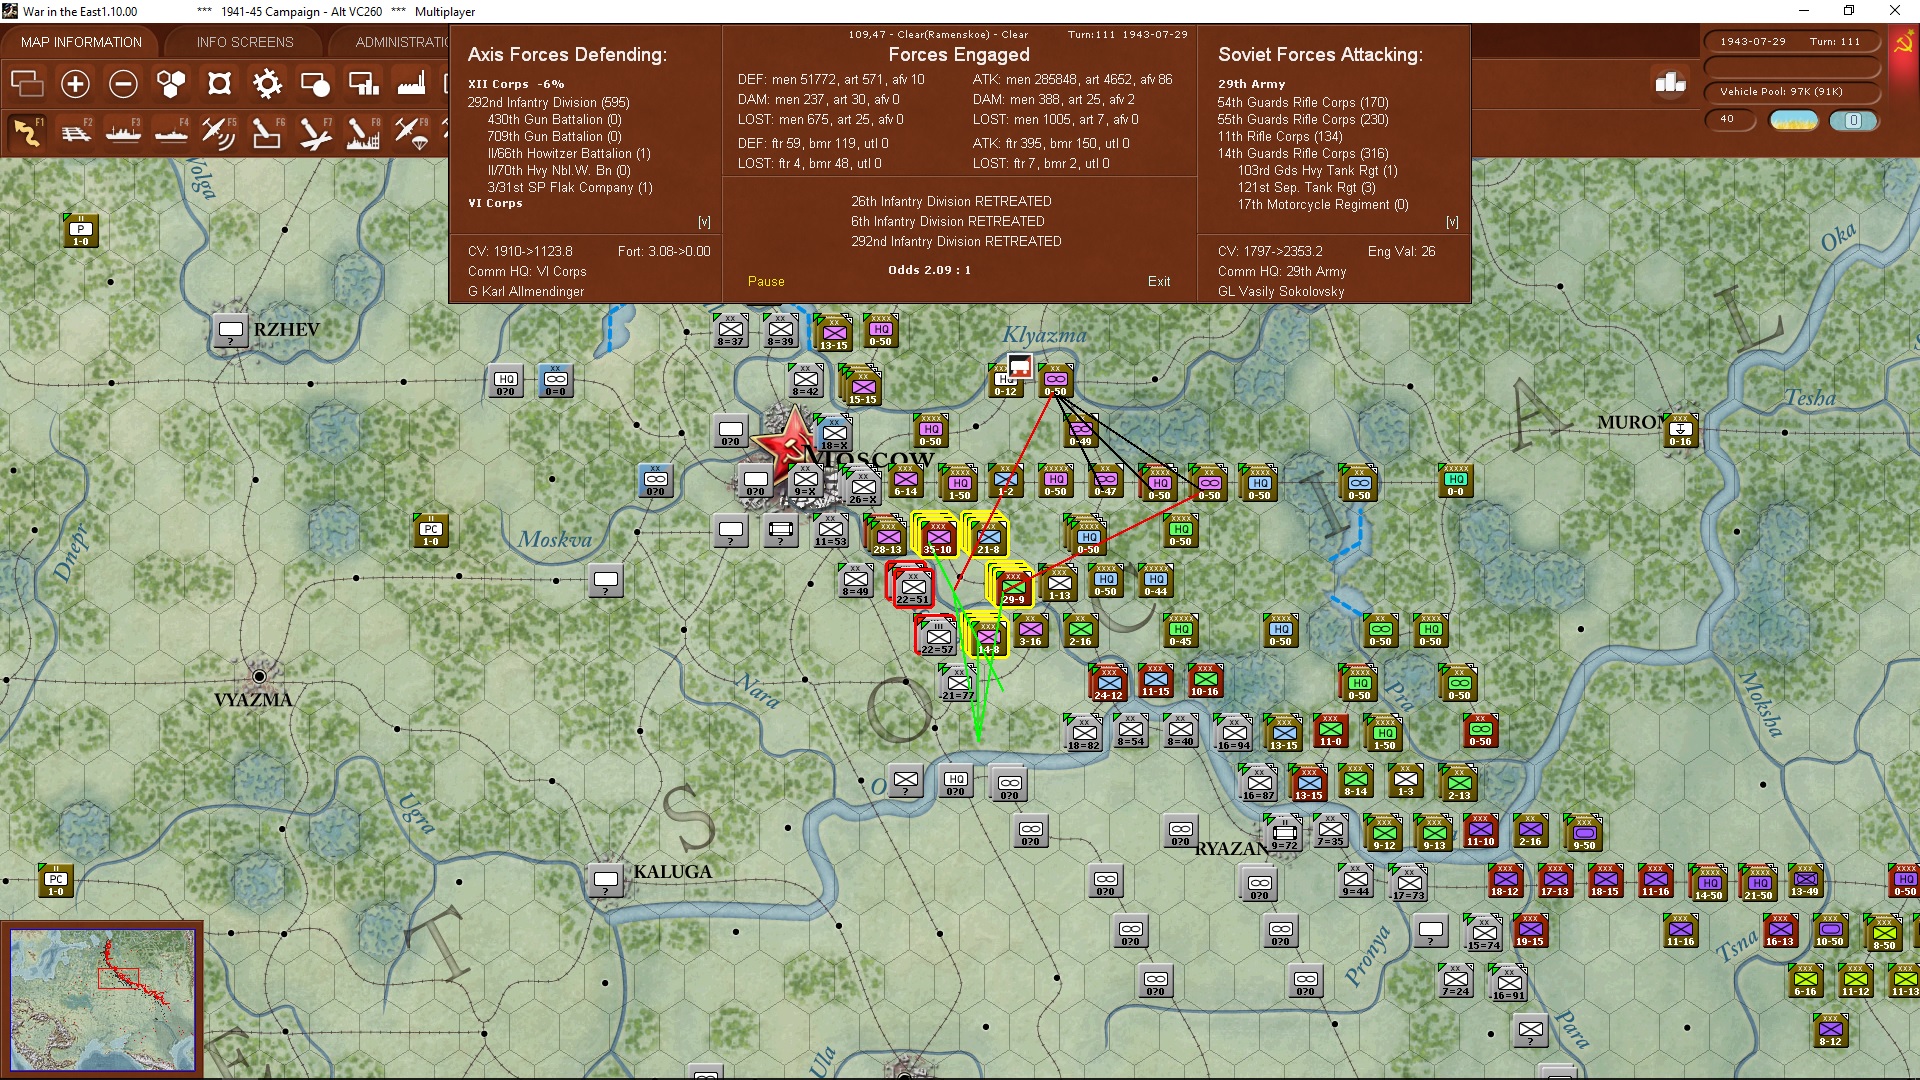Image resolution: width=1920 pixels, height=1080 pixels.
Task: Select the F3 naval transport mode
Action: [x=123, y=132]
